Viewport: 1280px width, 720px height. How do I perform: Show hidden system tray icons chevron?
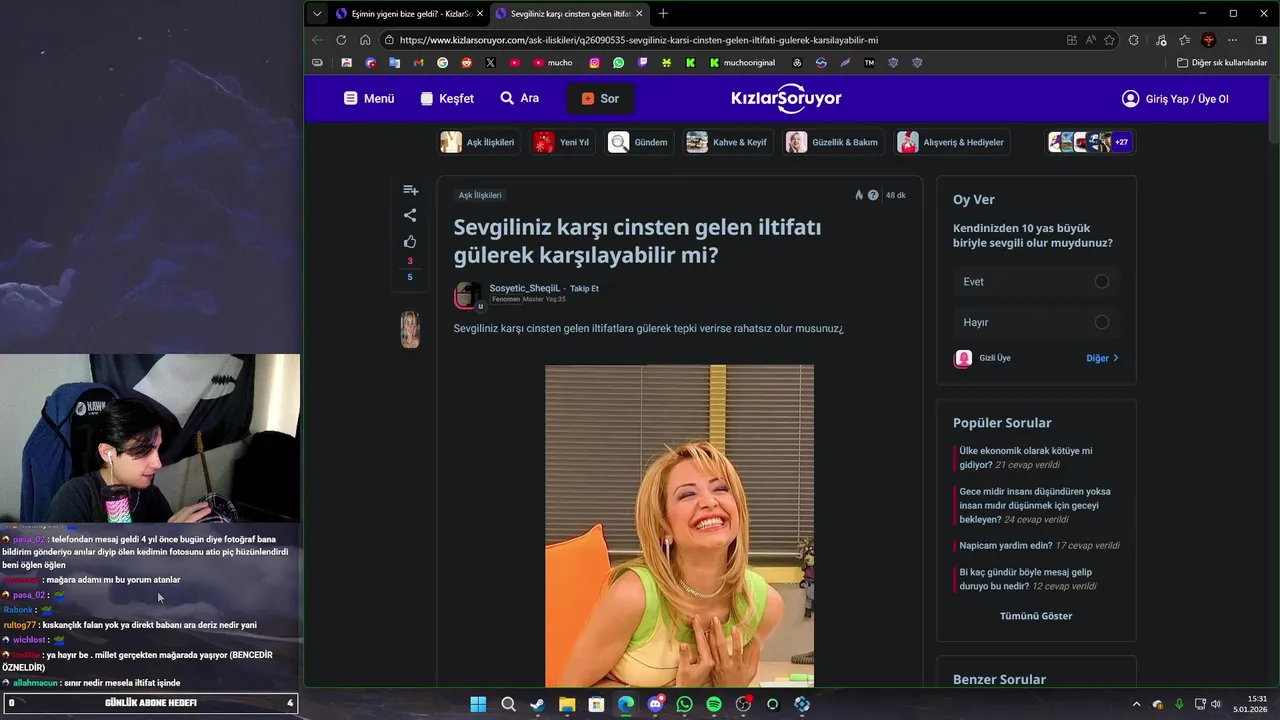coord(1135,704)
